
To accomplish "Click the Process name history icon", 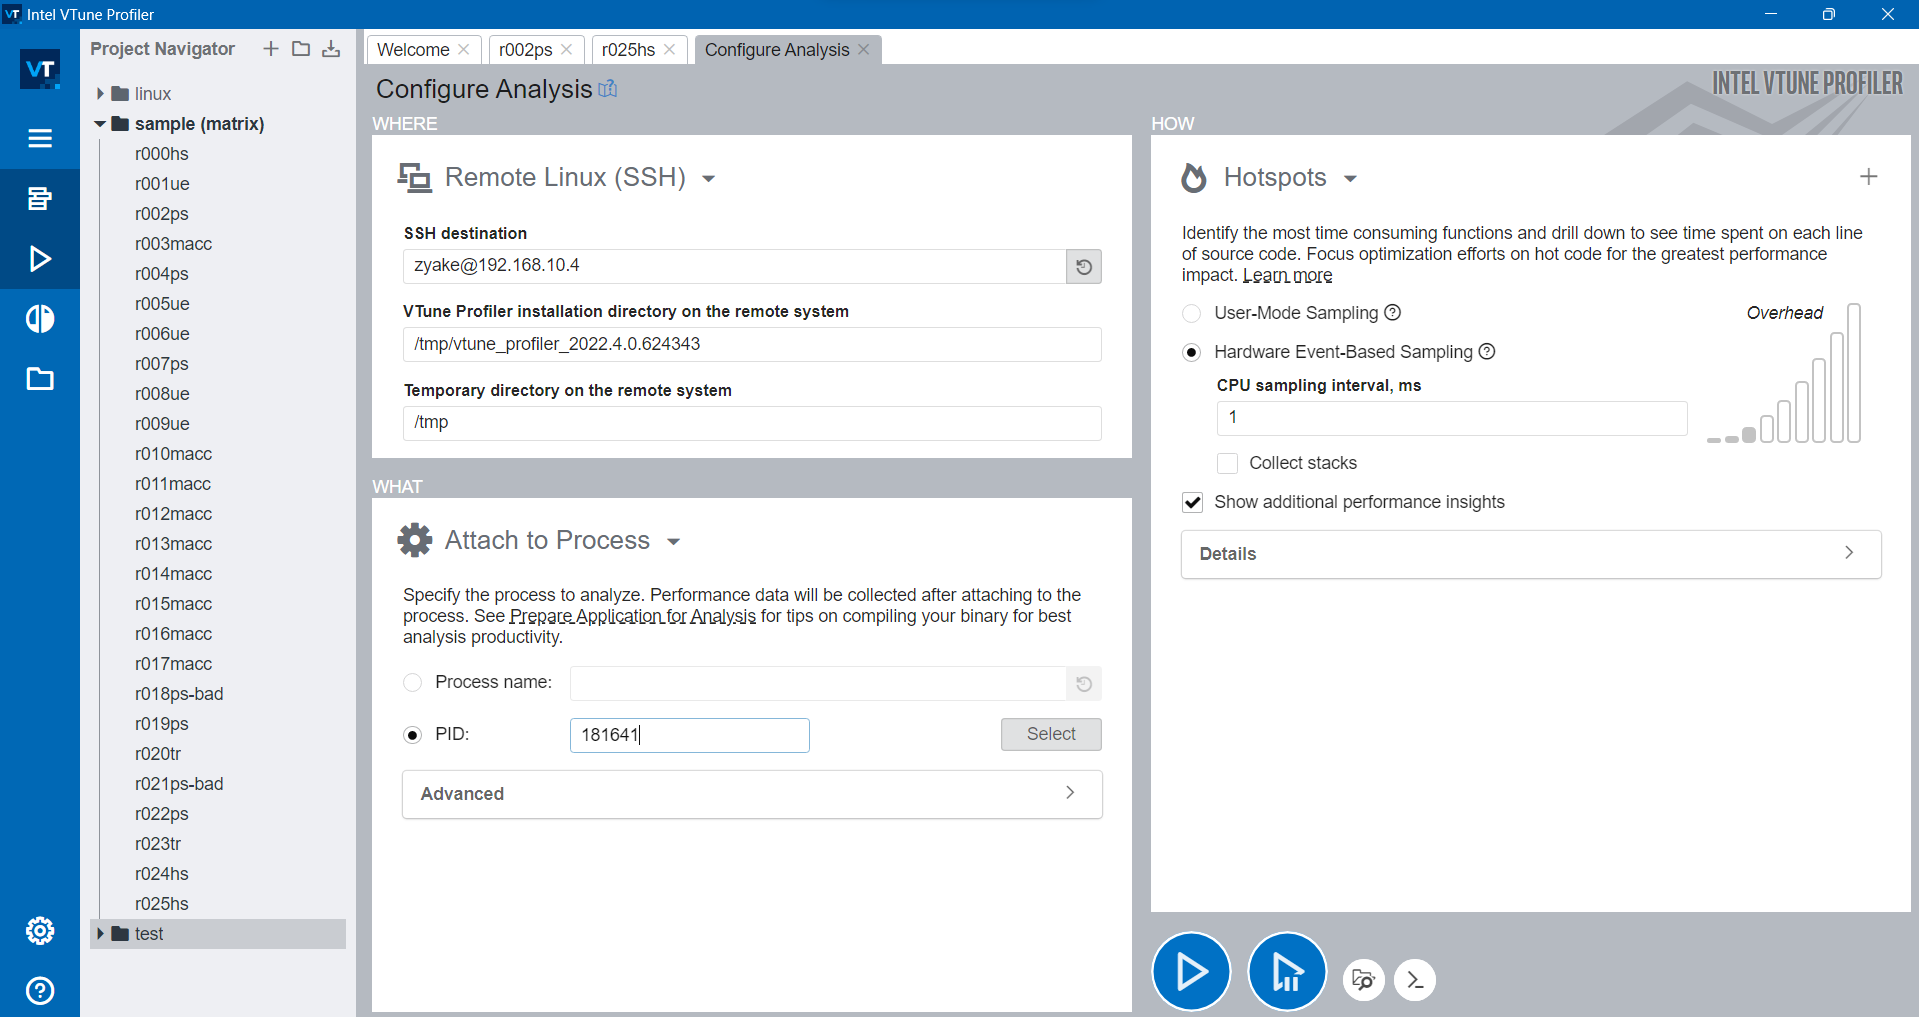I will 1084,684.
